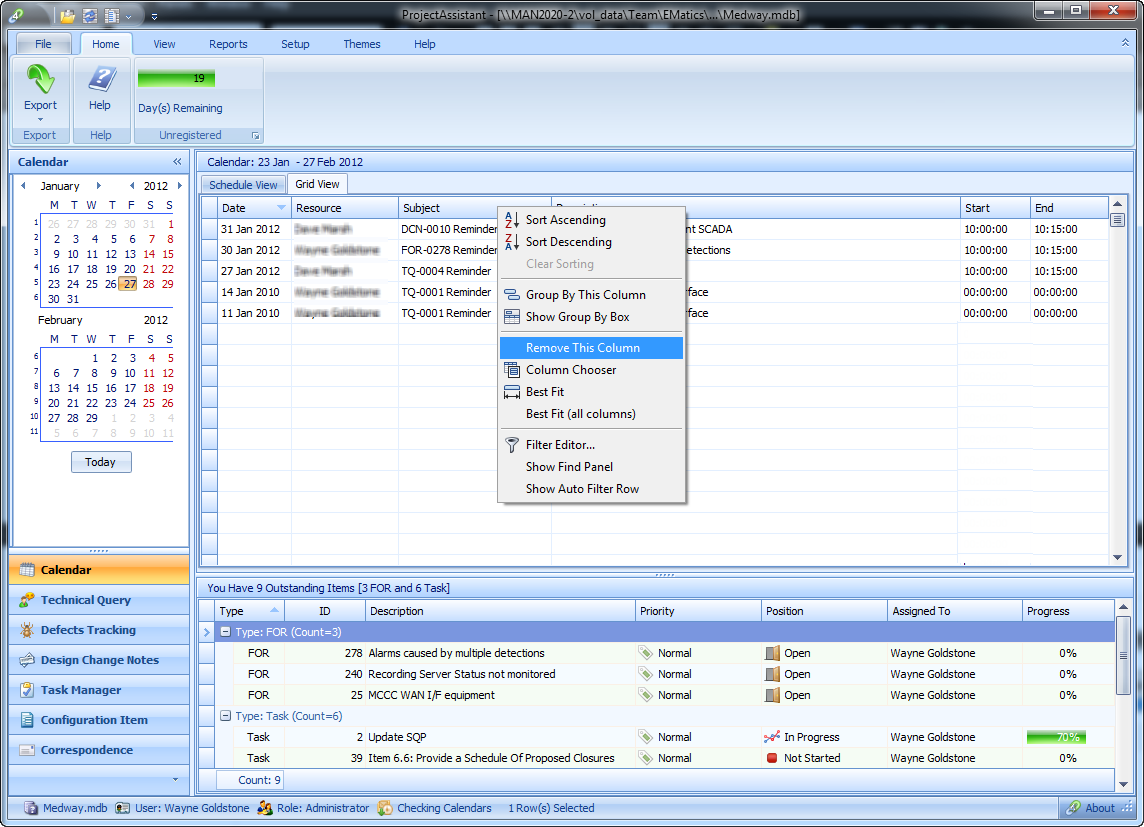The width and height of the screenshot is (1144, 827).
Task: Click the Column Chooser icon
Action: click(x=512, y=370)
